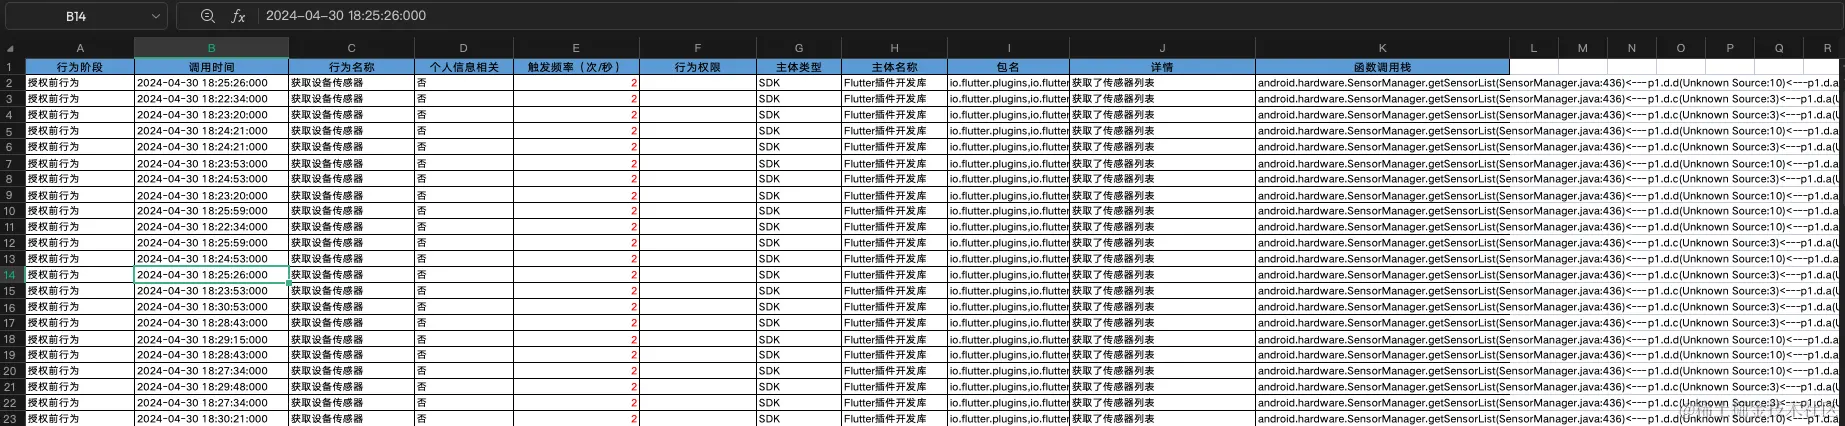Select column J header
This screenshot has width=1845, height=426.
[x=1162, y=48]
